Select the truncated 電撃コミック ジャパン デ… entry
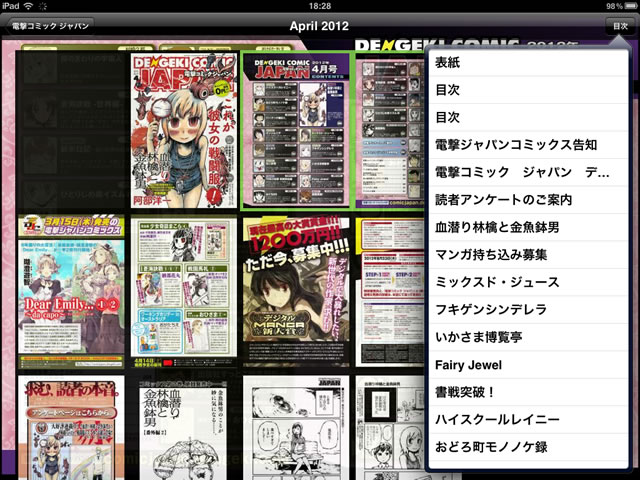 point(529,172)
